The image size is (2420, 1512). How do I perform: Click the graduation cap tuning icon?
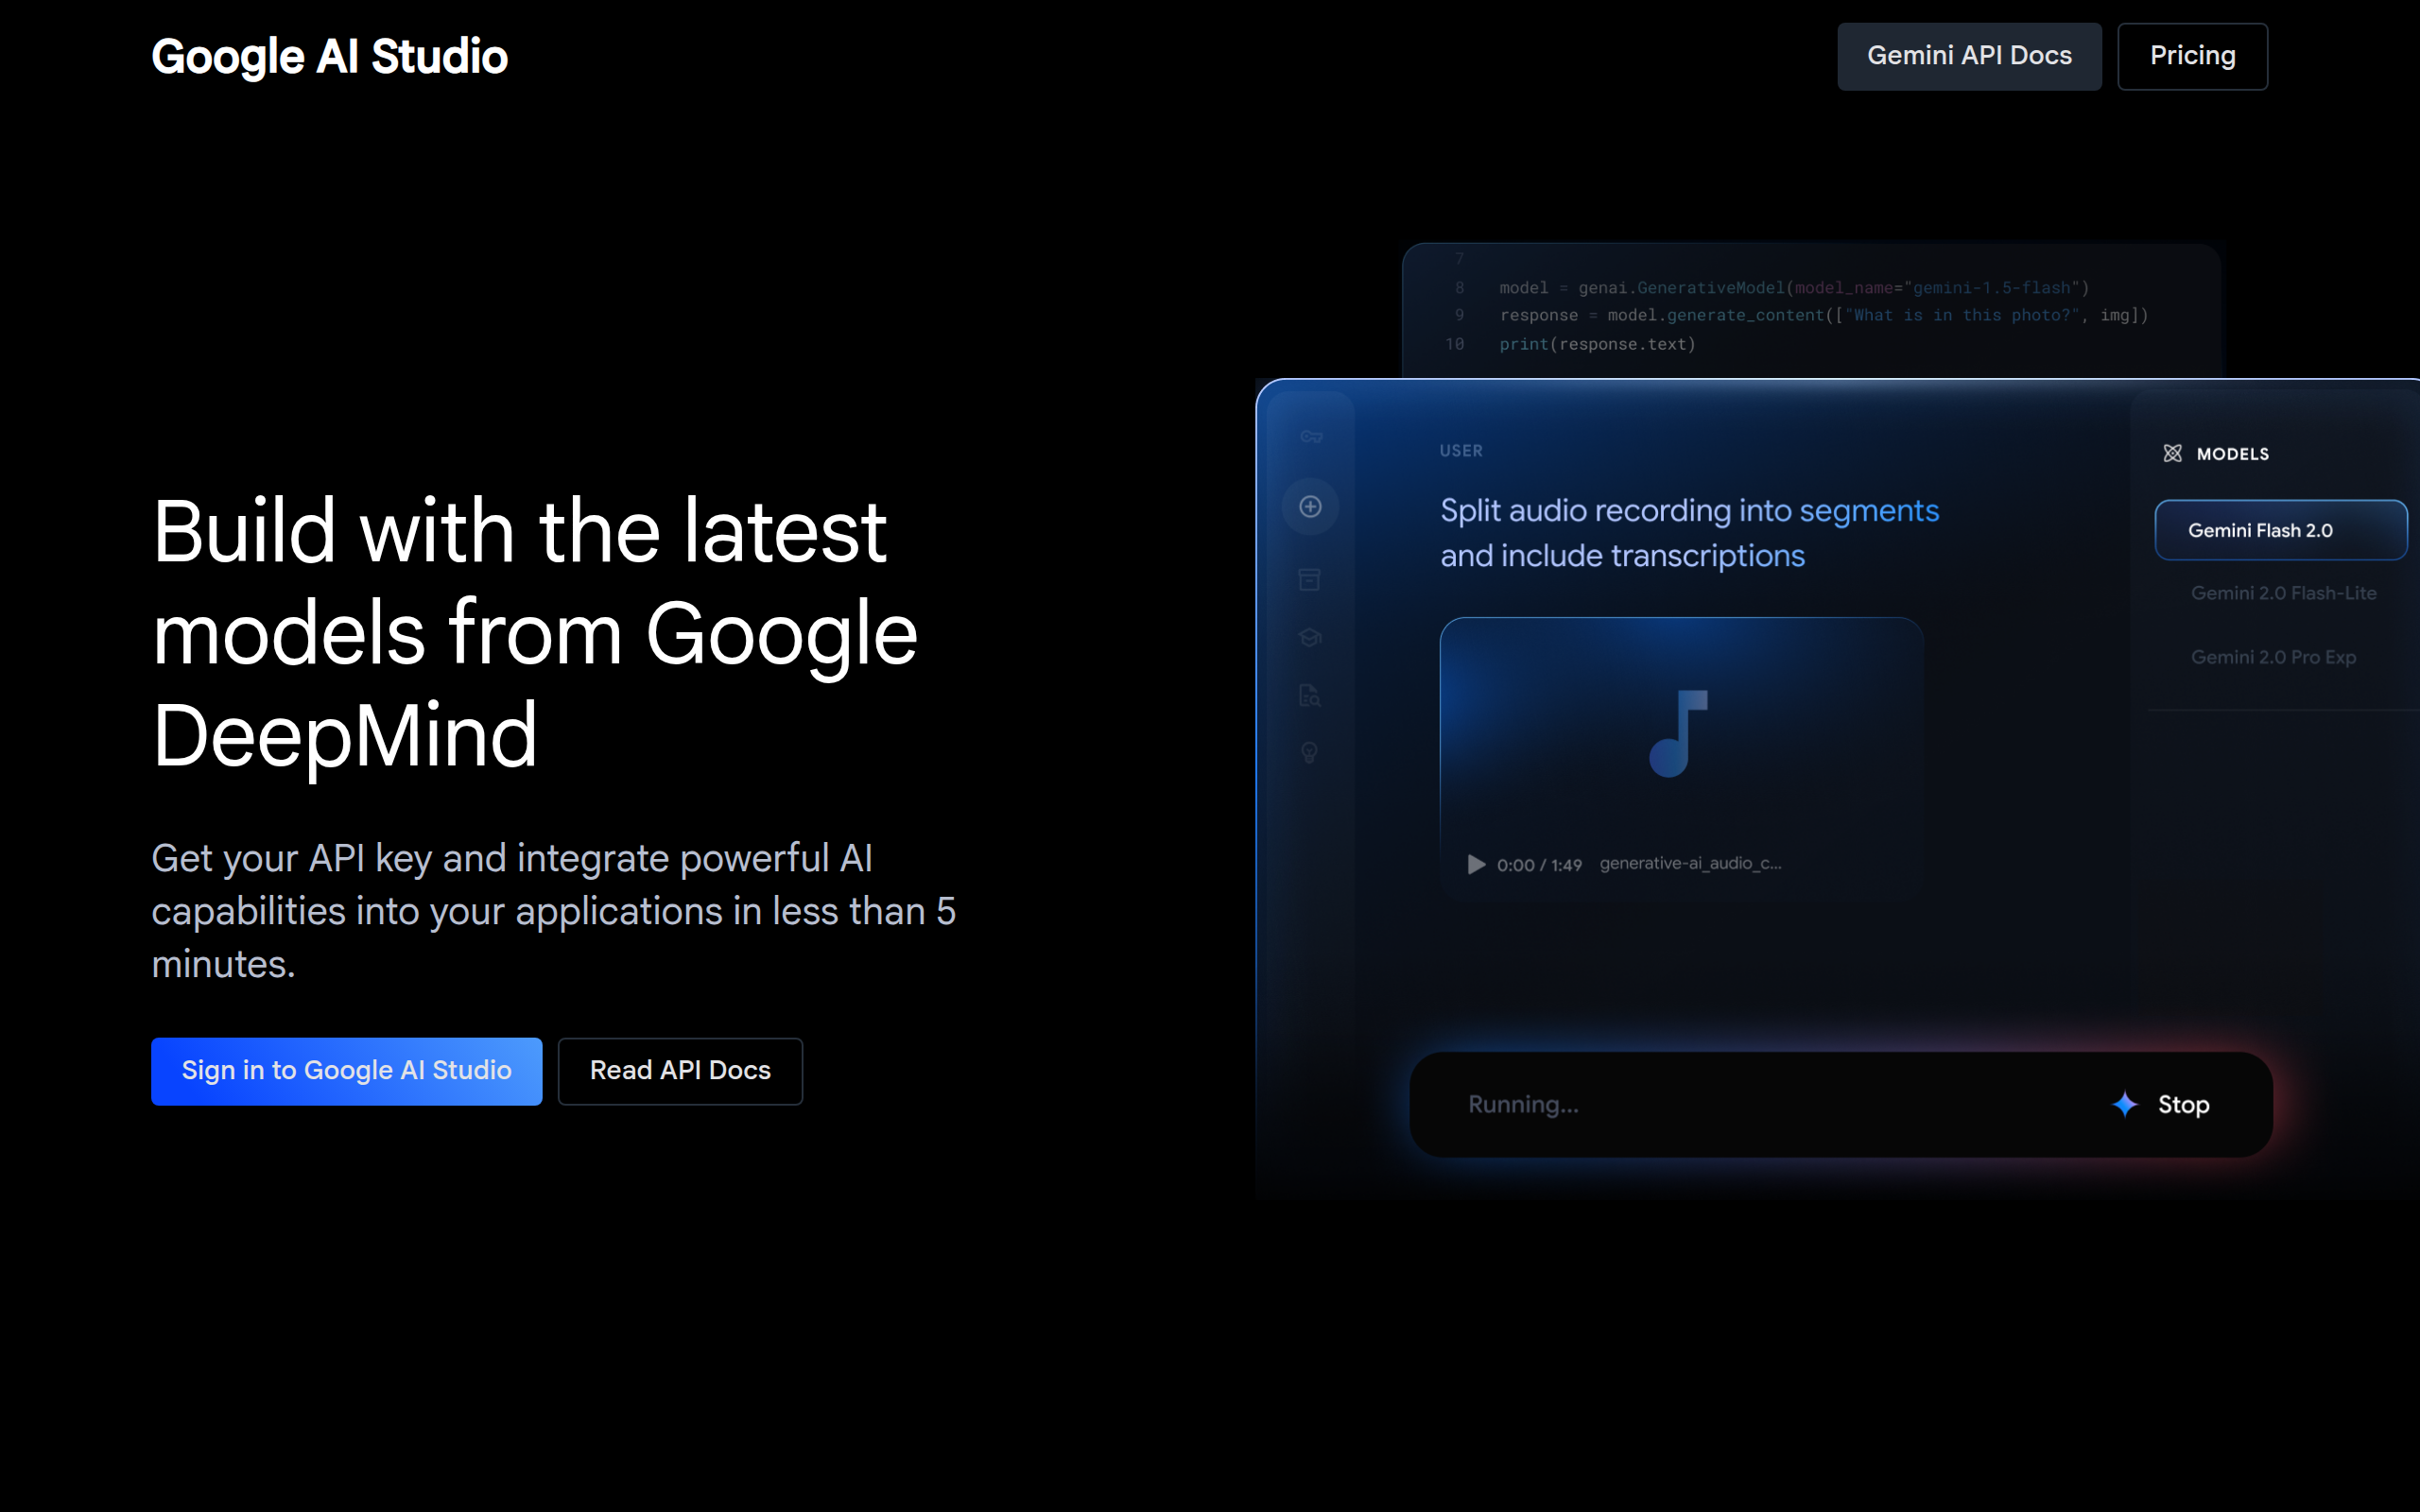coord(1309,637)
